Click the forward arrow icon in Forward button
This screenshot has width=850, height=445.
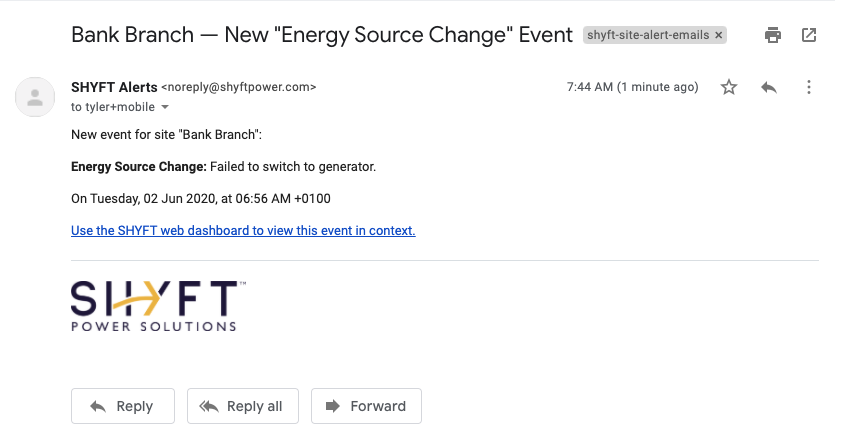[333, 406]
